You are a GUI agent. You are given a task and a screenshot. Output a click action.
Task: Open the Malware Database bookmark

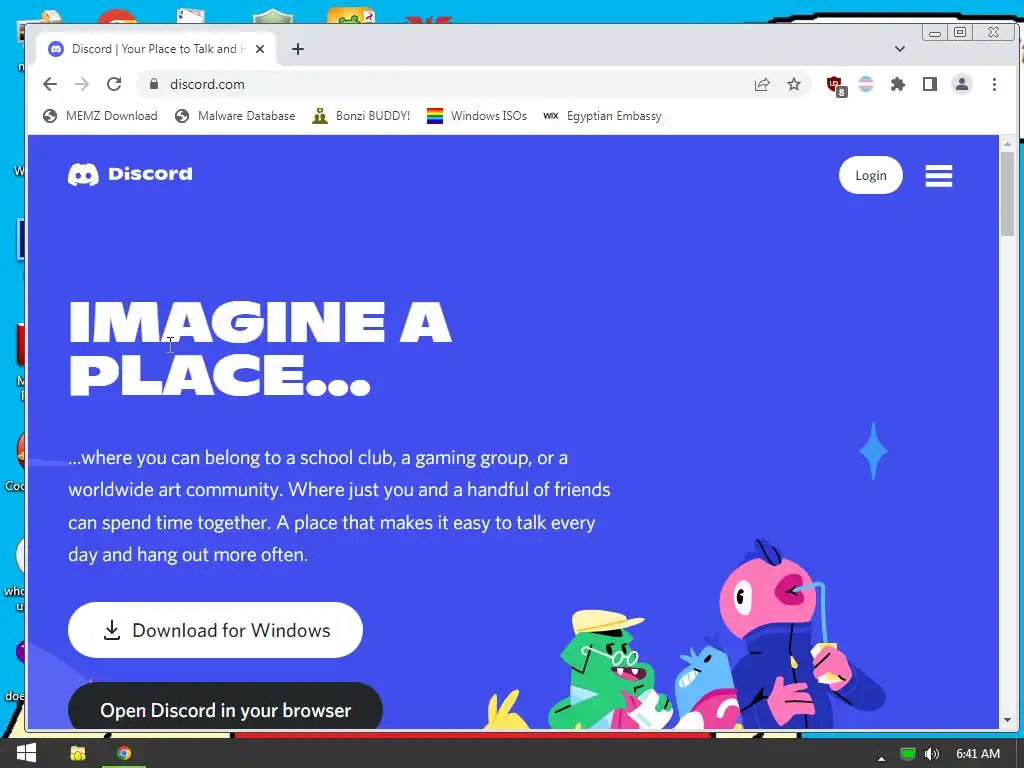click(235, 116)
